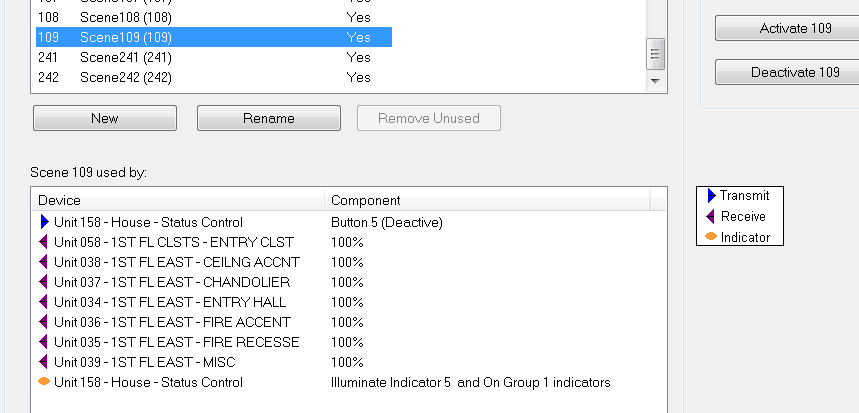Click receive arrow icon for CHANDELIER unit
This screenshot has width=859, height=413.
click(x=44, y=282)
